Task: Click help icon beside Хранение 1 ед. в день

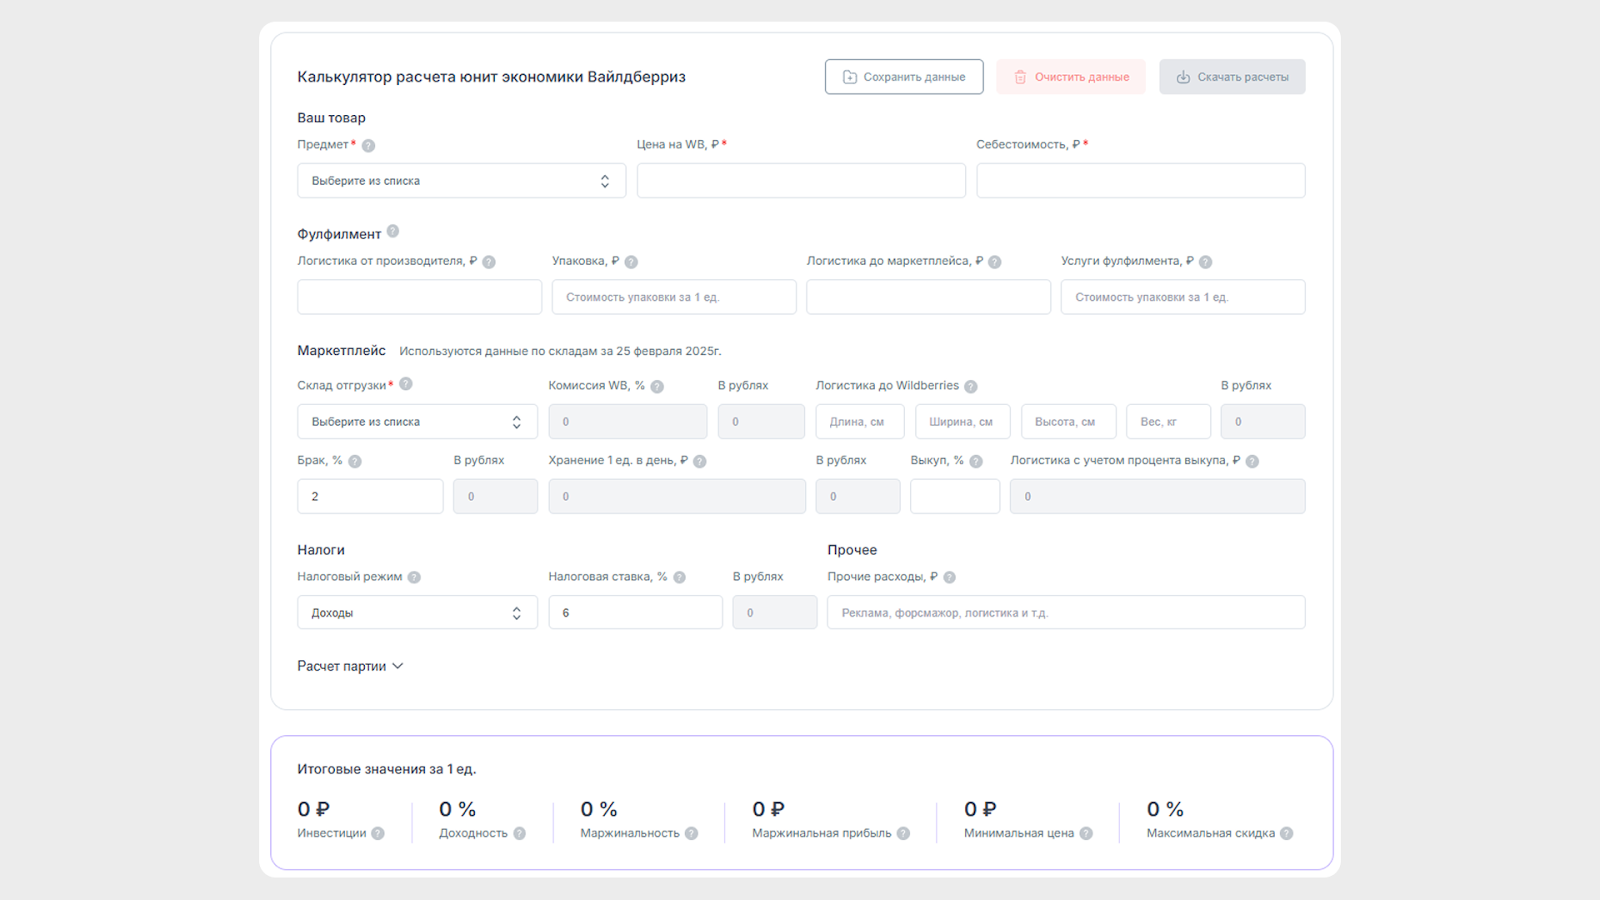Action: point(700,461)
